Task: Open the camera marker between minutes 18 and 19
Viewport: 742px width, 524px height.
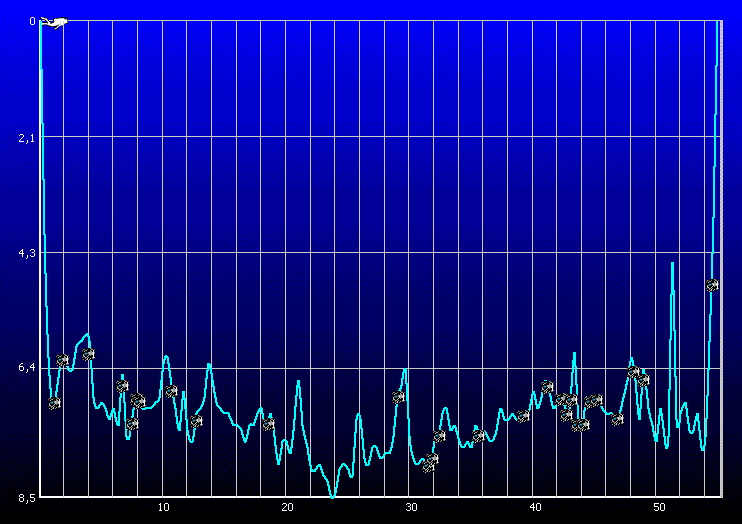Action: (268, 424)
